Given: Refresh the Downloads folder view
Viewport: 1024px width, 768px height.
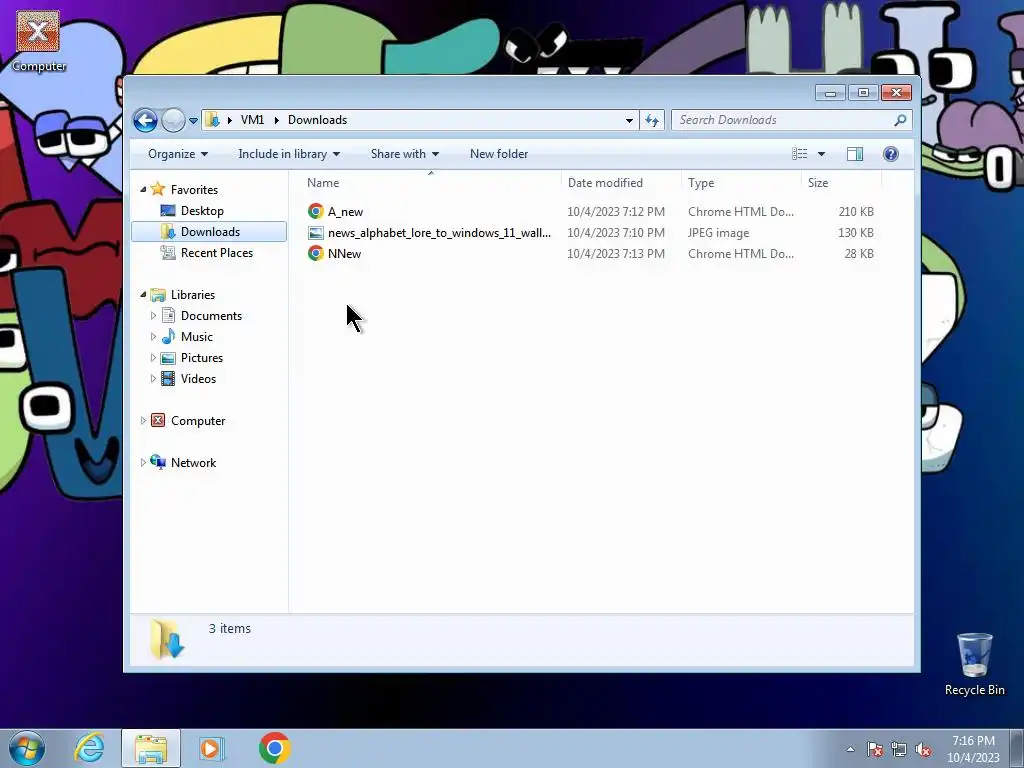Looking at the screenshot, I should pos(652,120).
